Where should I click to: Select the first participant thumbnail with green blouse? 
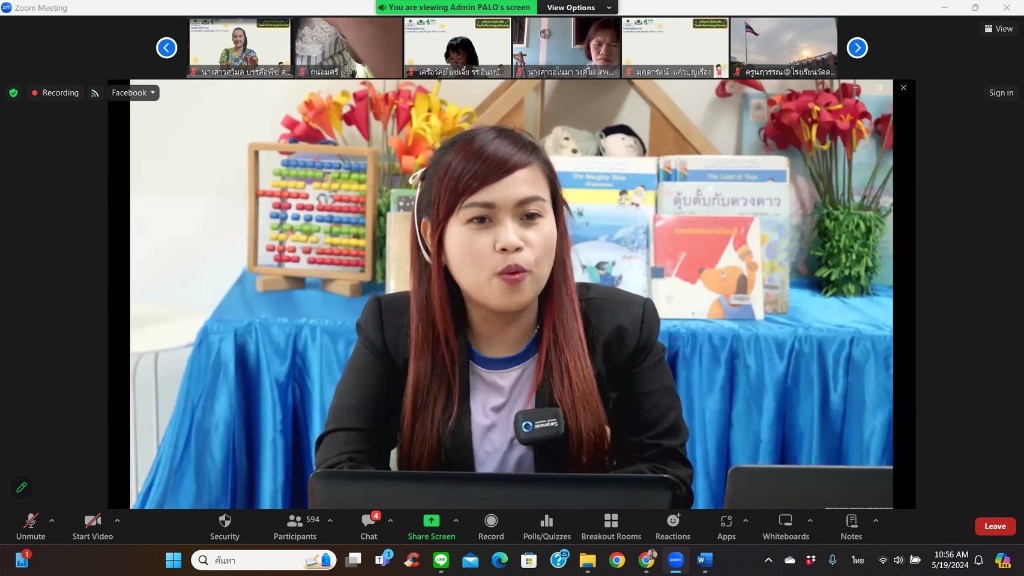pyautogui.click(x=240, y=48)
